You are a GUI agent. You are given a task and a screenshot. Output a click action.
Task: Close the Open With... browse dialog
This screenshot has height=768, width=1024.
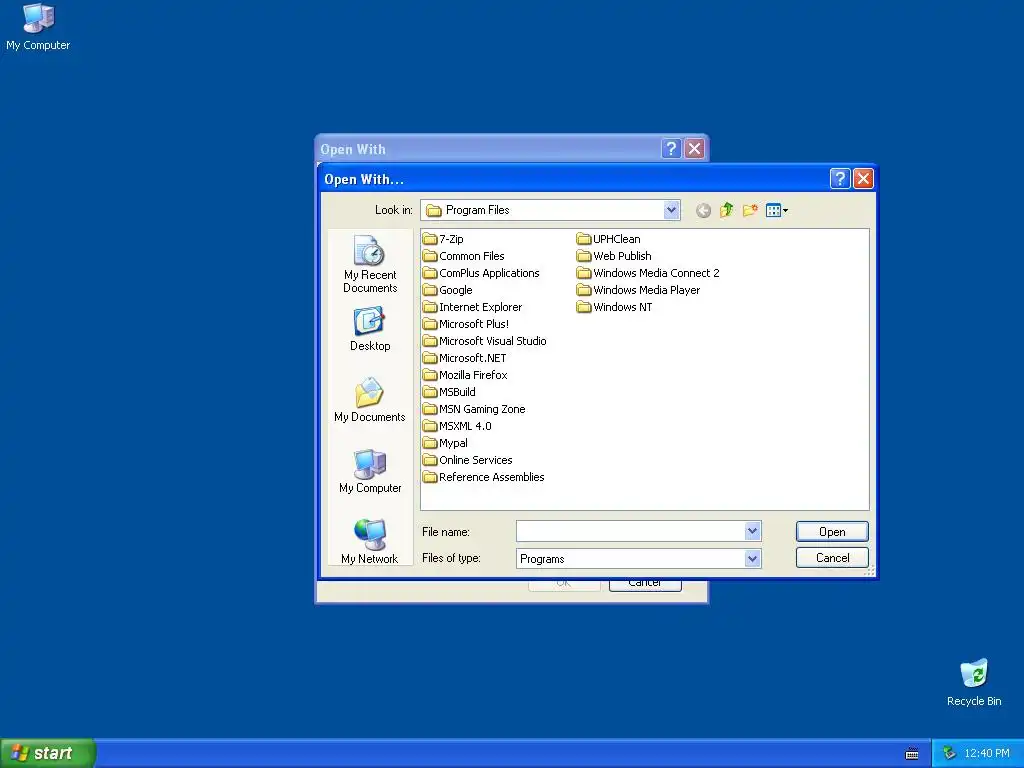(863, 178)
